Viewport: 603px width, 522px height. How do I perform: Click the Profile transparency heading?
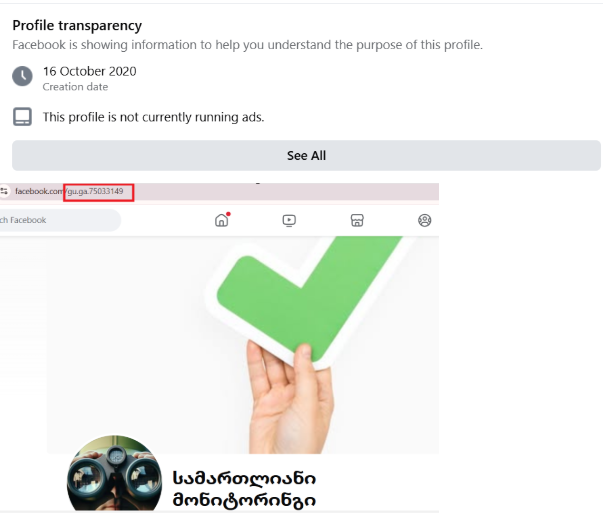point(77,25)
